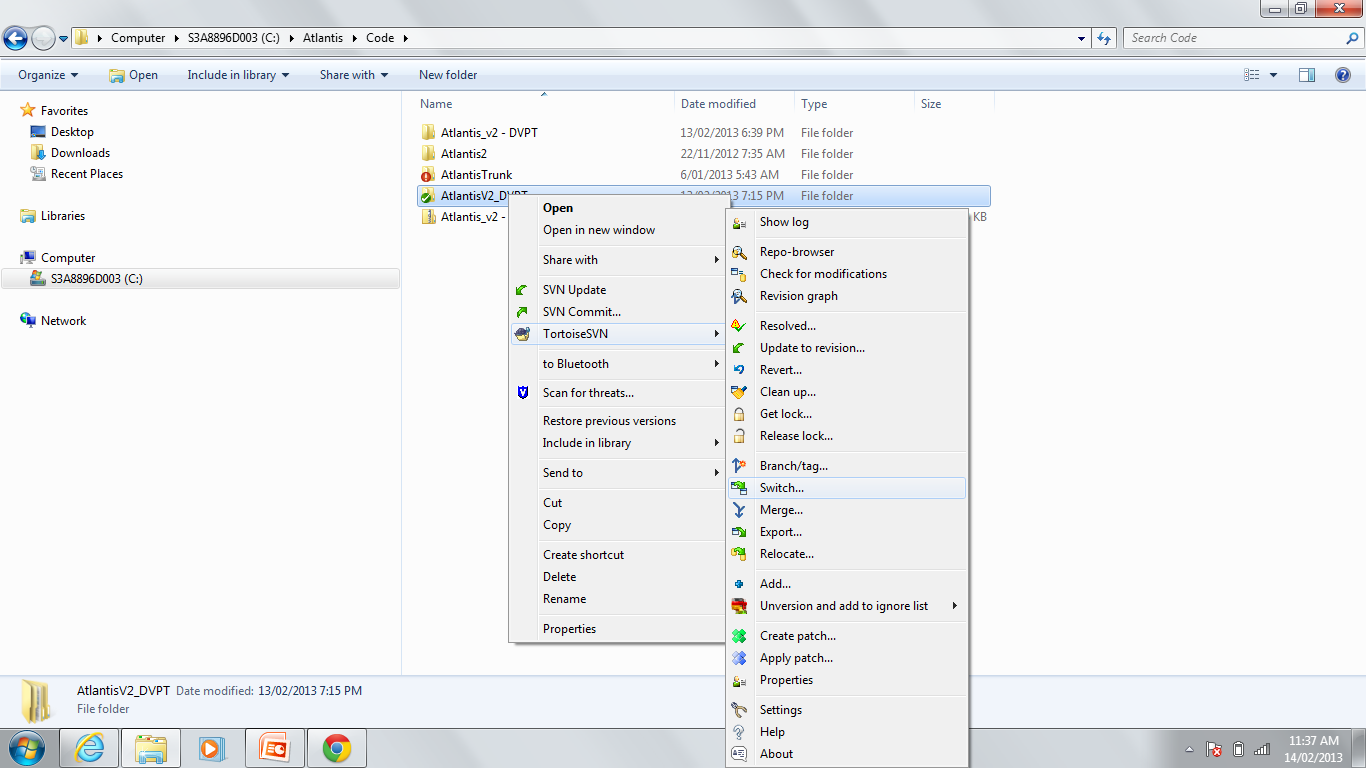
Task: Click the Clean up broom icon
Action: [739, 392]
